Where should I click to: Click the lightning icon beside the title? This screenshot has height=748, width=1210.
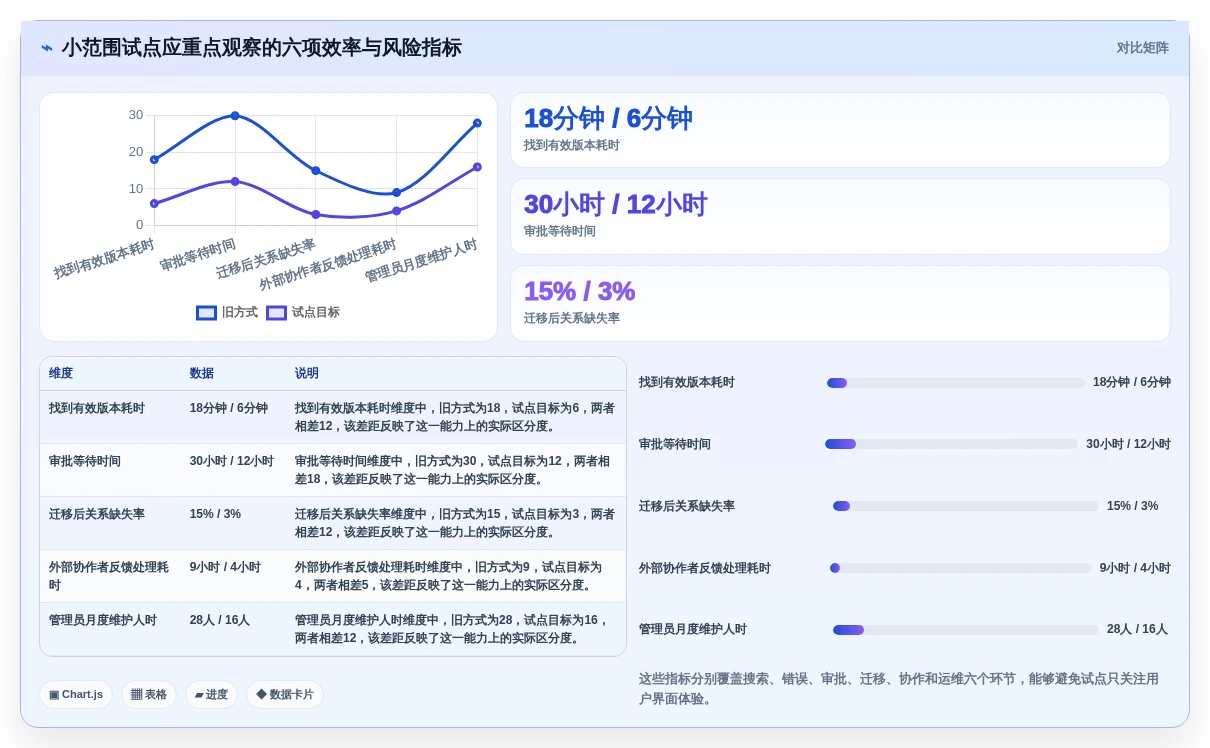click(47, 48)
